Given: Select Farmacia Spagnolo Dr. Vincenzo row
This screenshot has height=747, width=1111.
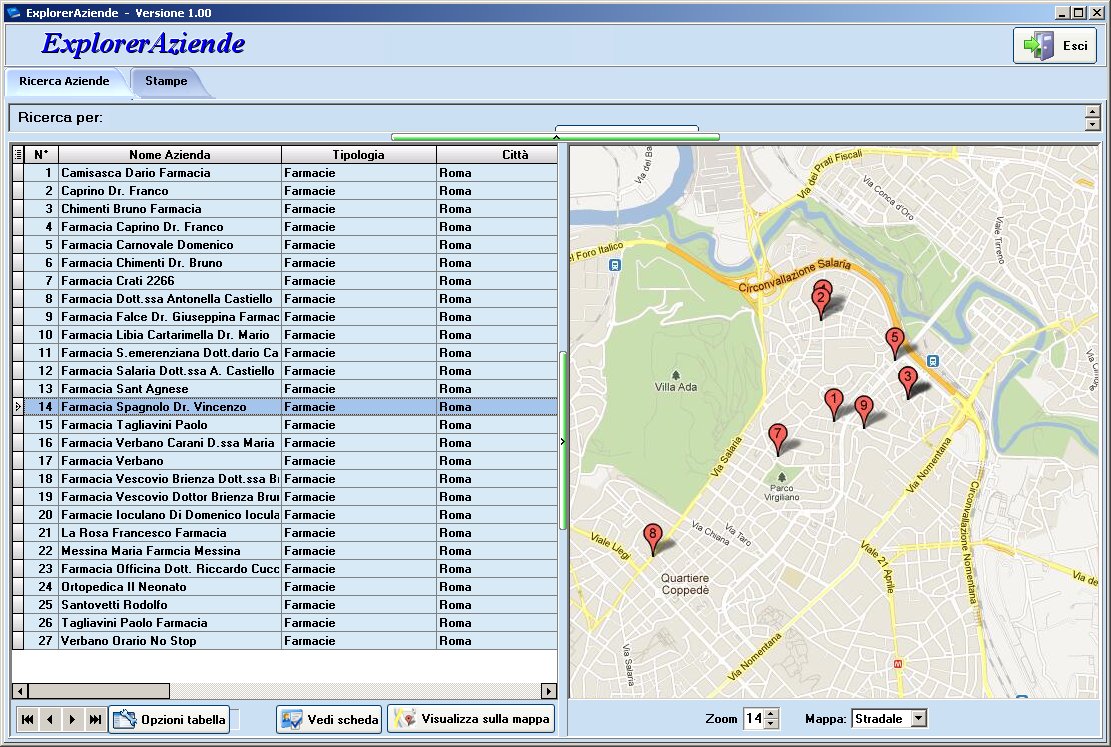Looking at the screenshot, I should pos(285,407).
